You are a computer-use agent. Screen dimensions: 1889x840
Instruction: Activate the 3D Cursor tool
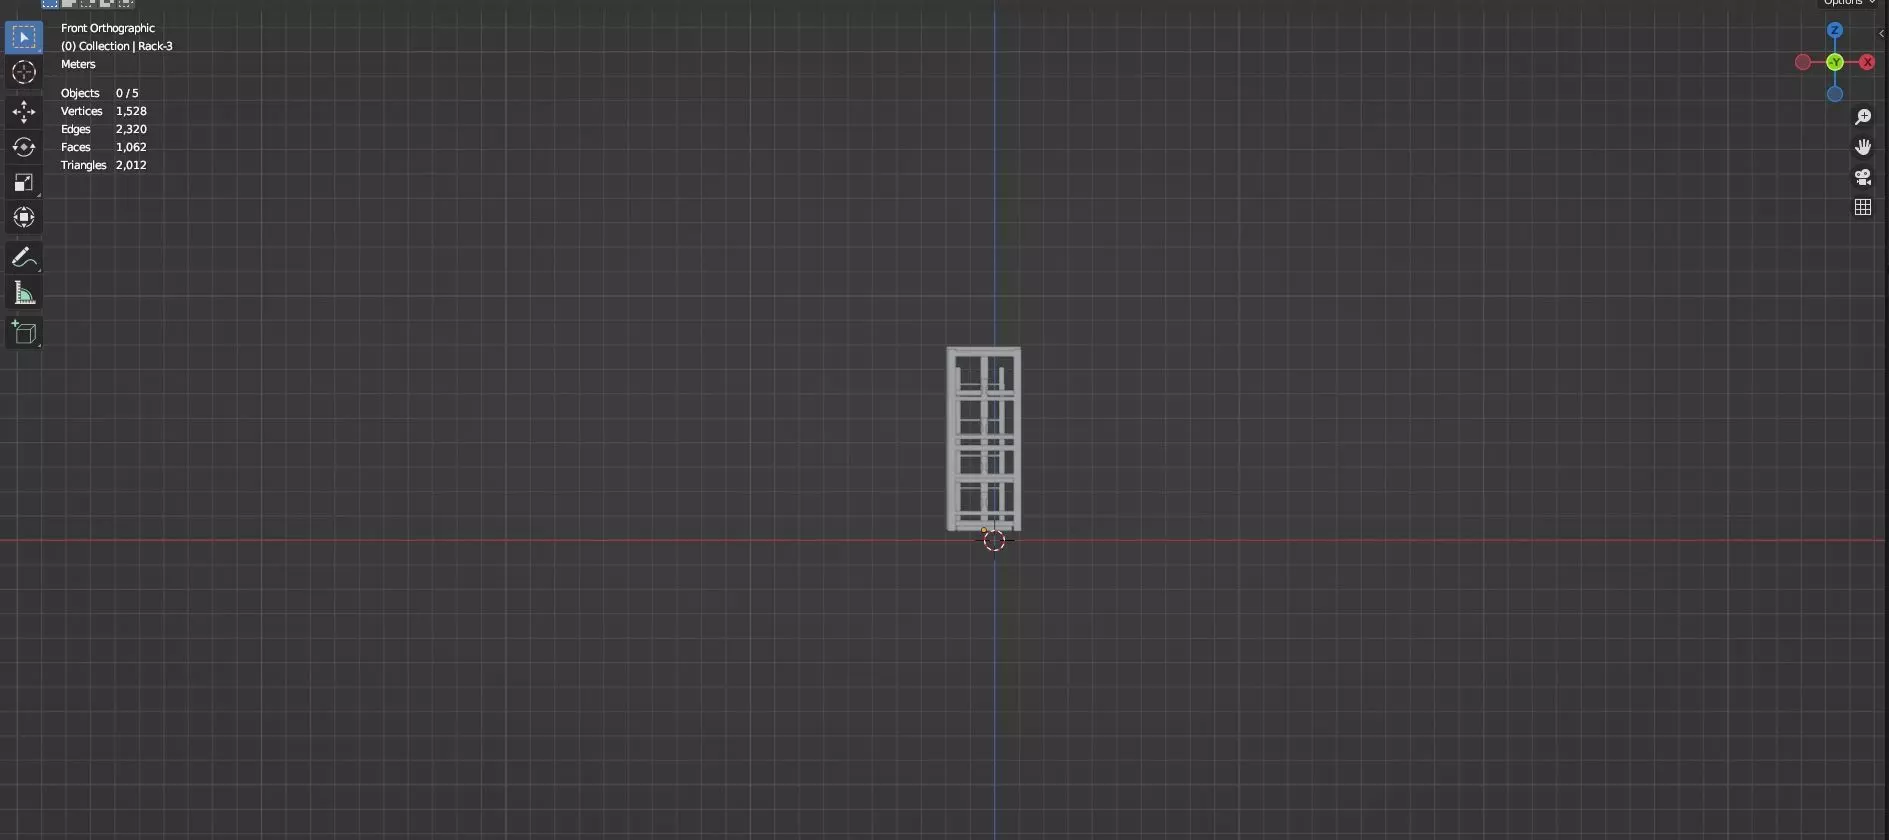[x=23, y=72]
